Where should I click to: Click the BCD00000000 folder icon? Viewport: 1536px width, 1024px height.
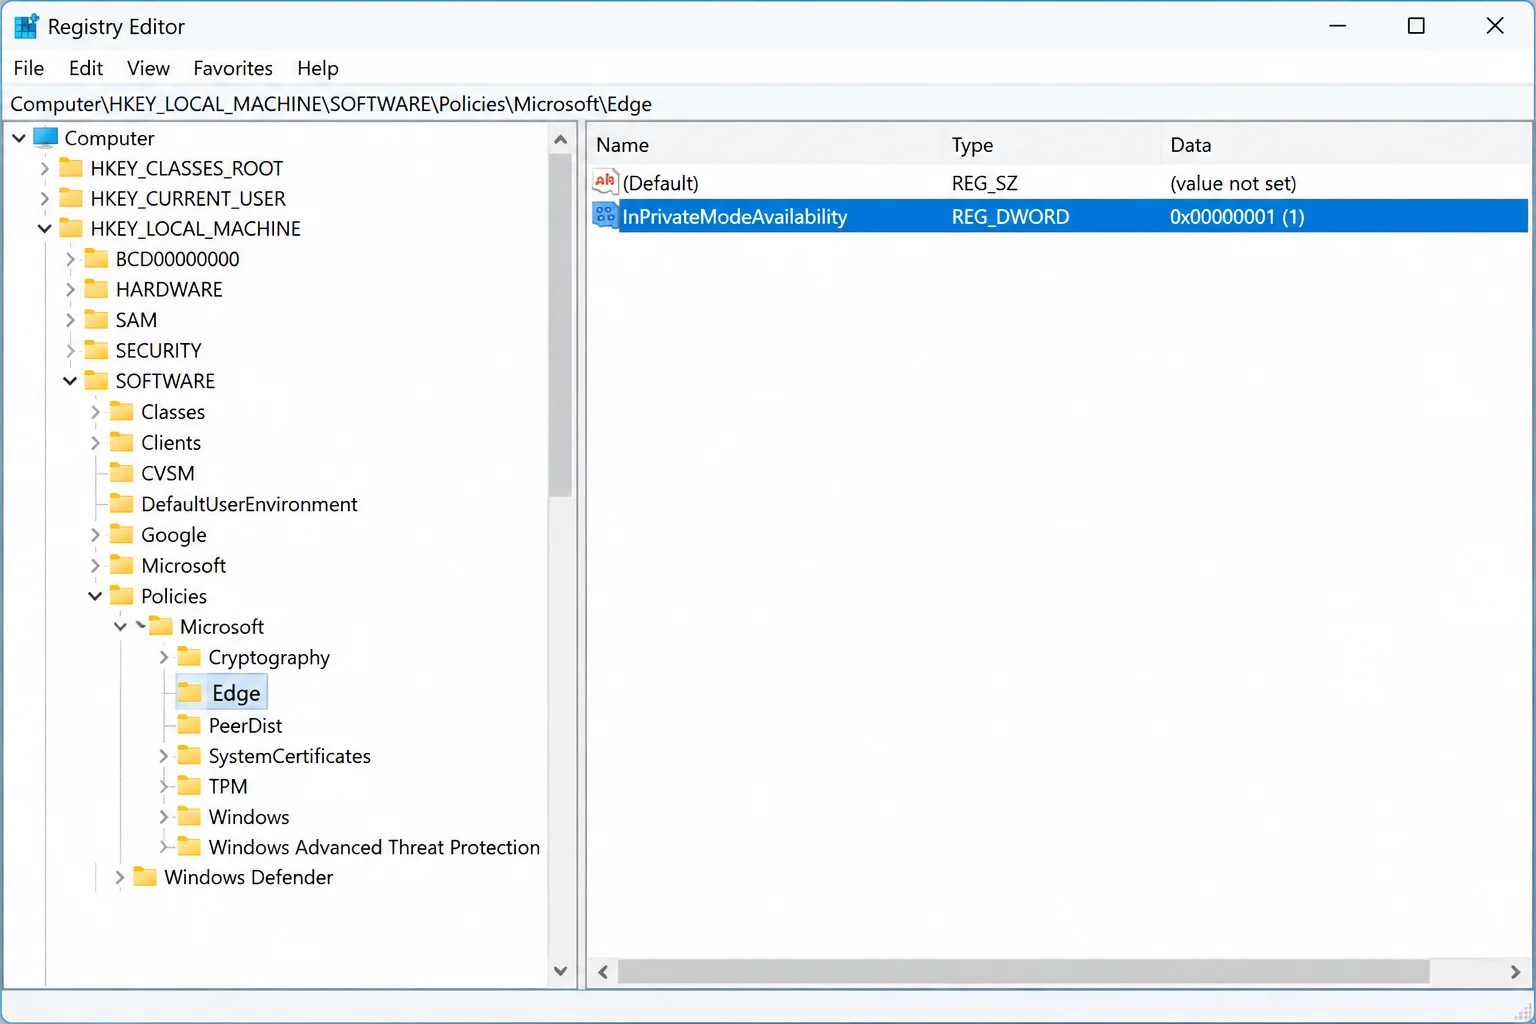[x=96, y=259]
